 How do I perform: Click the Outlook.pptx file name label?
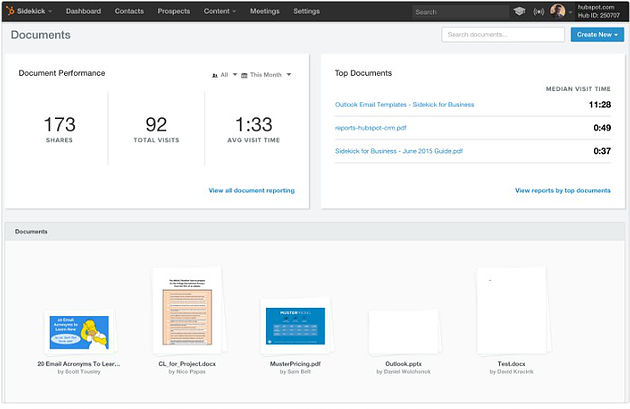coord(403,364)
